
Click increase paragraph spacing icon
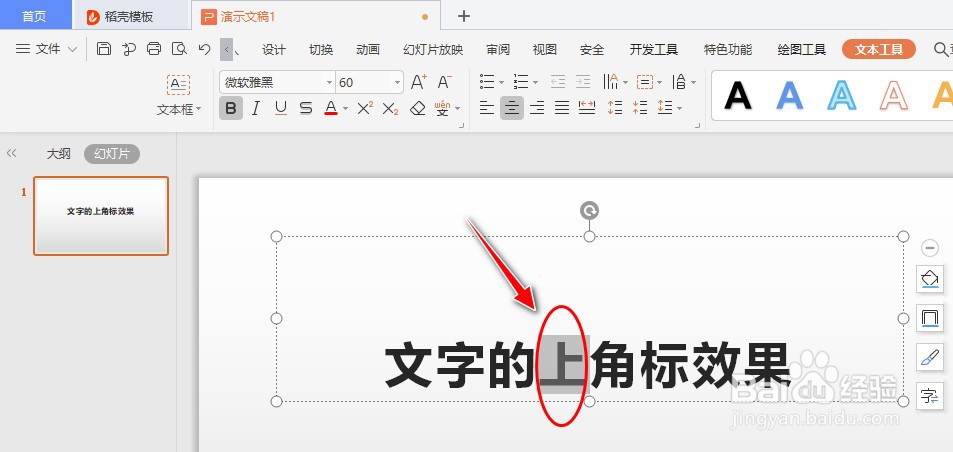[x=615, y=109]
